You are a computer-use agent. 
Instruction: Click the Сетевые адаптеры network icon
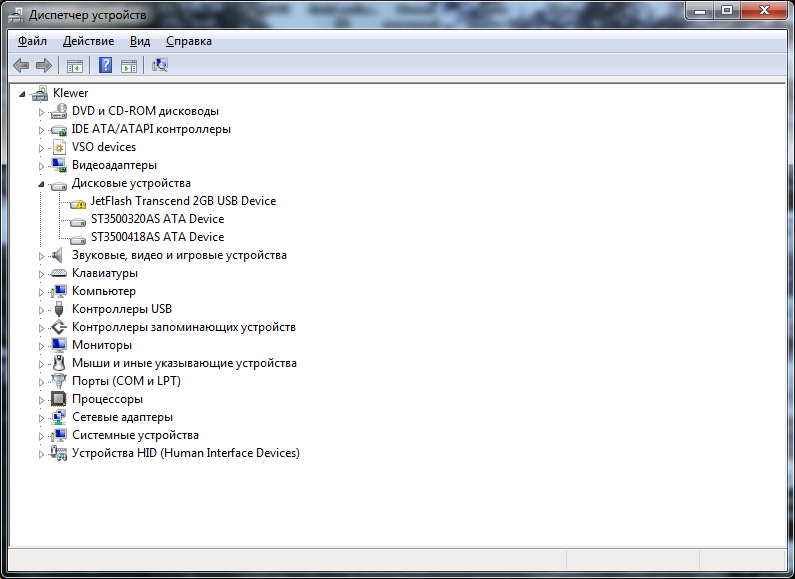59,417
